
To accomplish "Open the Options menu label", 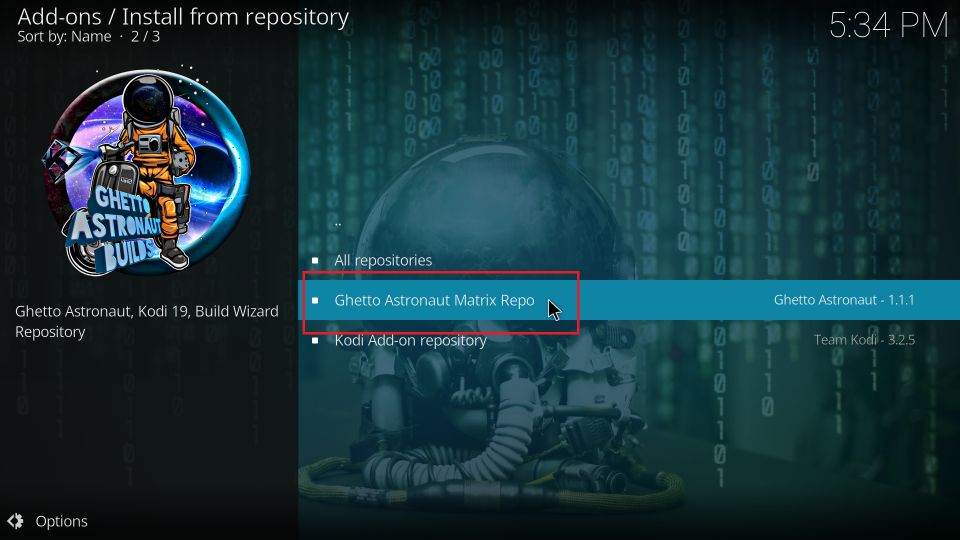I will [x=61, y=521].
